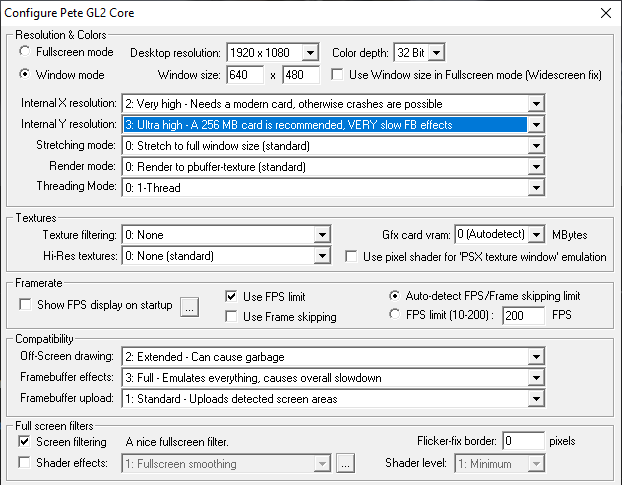Check Show FPS display on startup
The height and width of the screenshot is (485, 622).
(x=25, y=305)
